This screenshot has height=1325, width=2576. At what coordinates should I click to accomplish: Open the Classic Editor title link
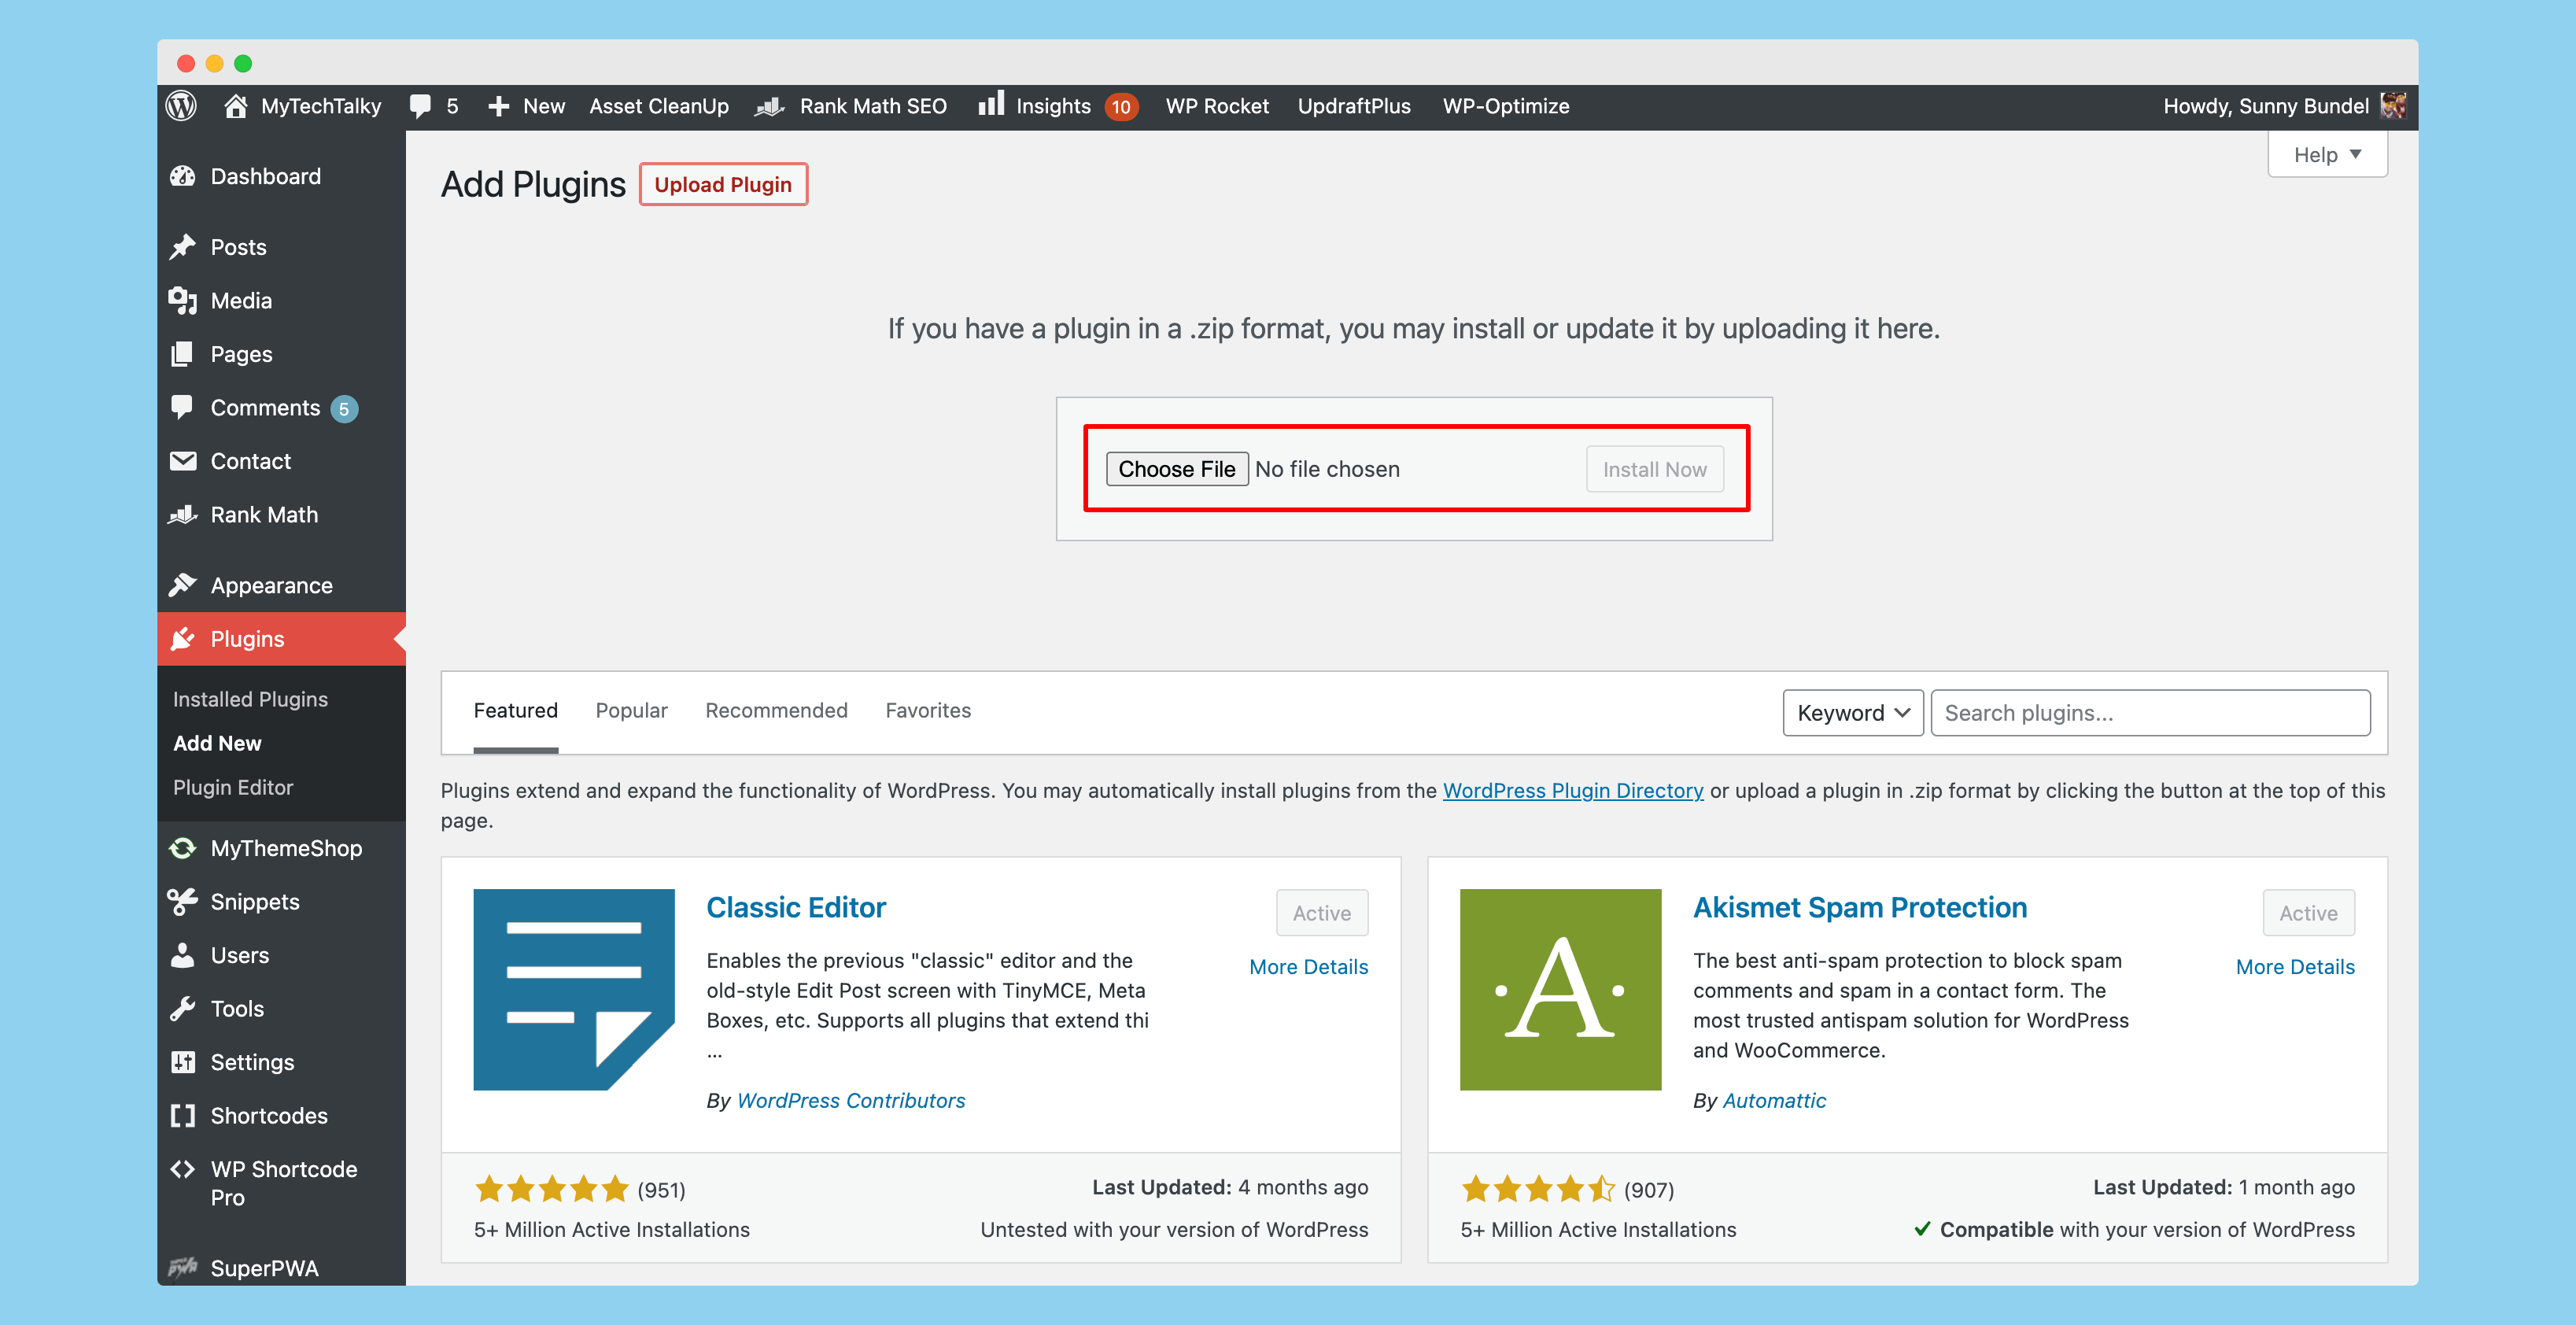pos(796,907)
